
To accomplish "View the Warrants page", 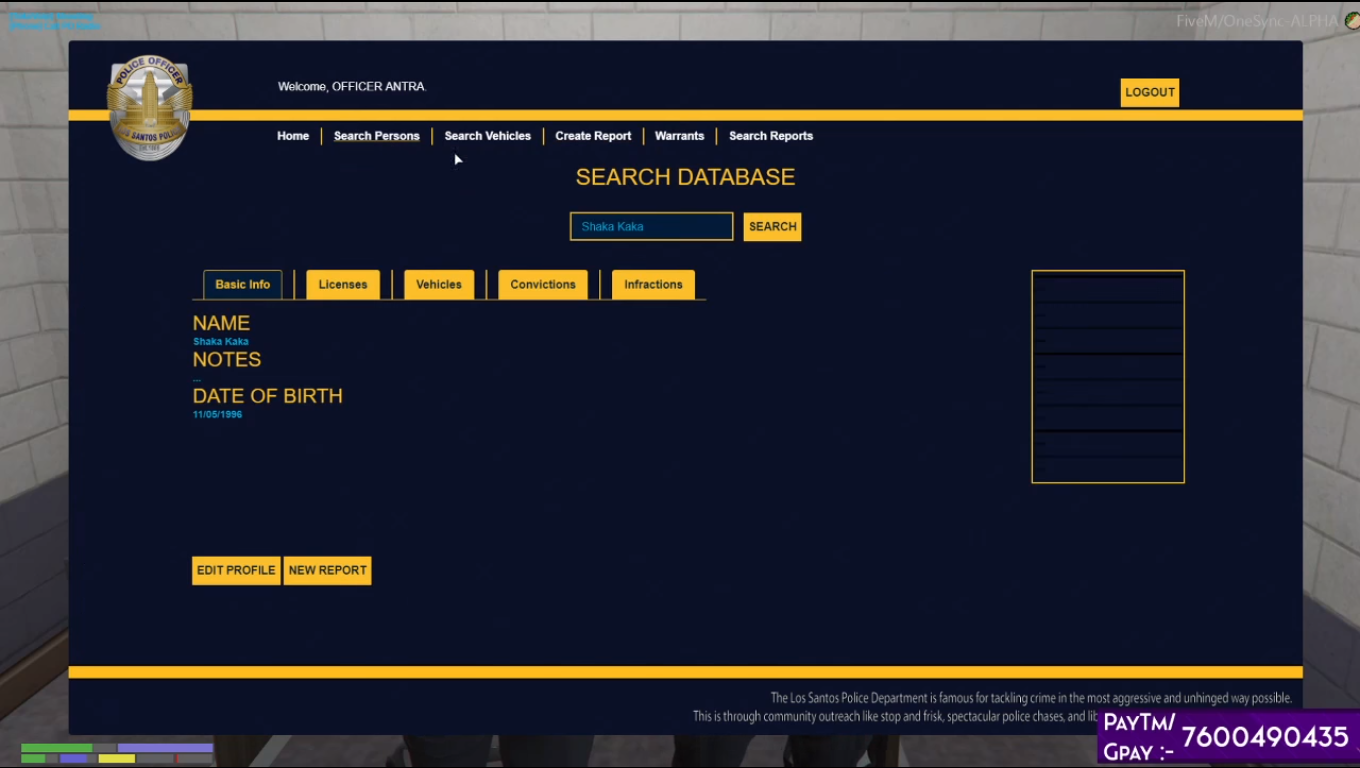I will coord(679,136).
